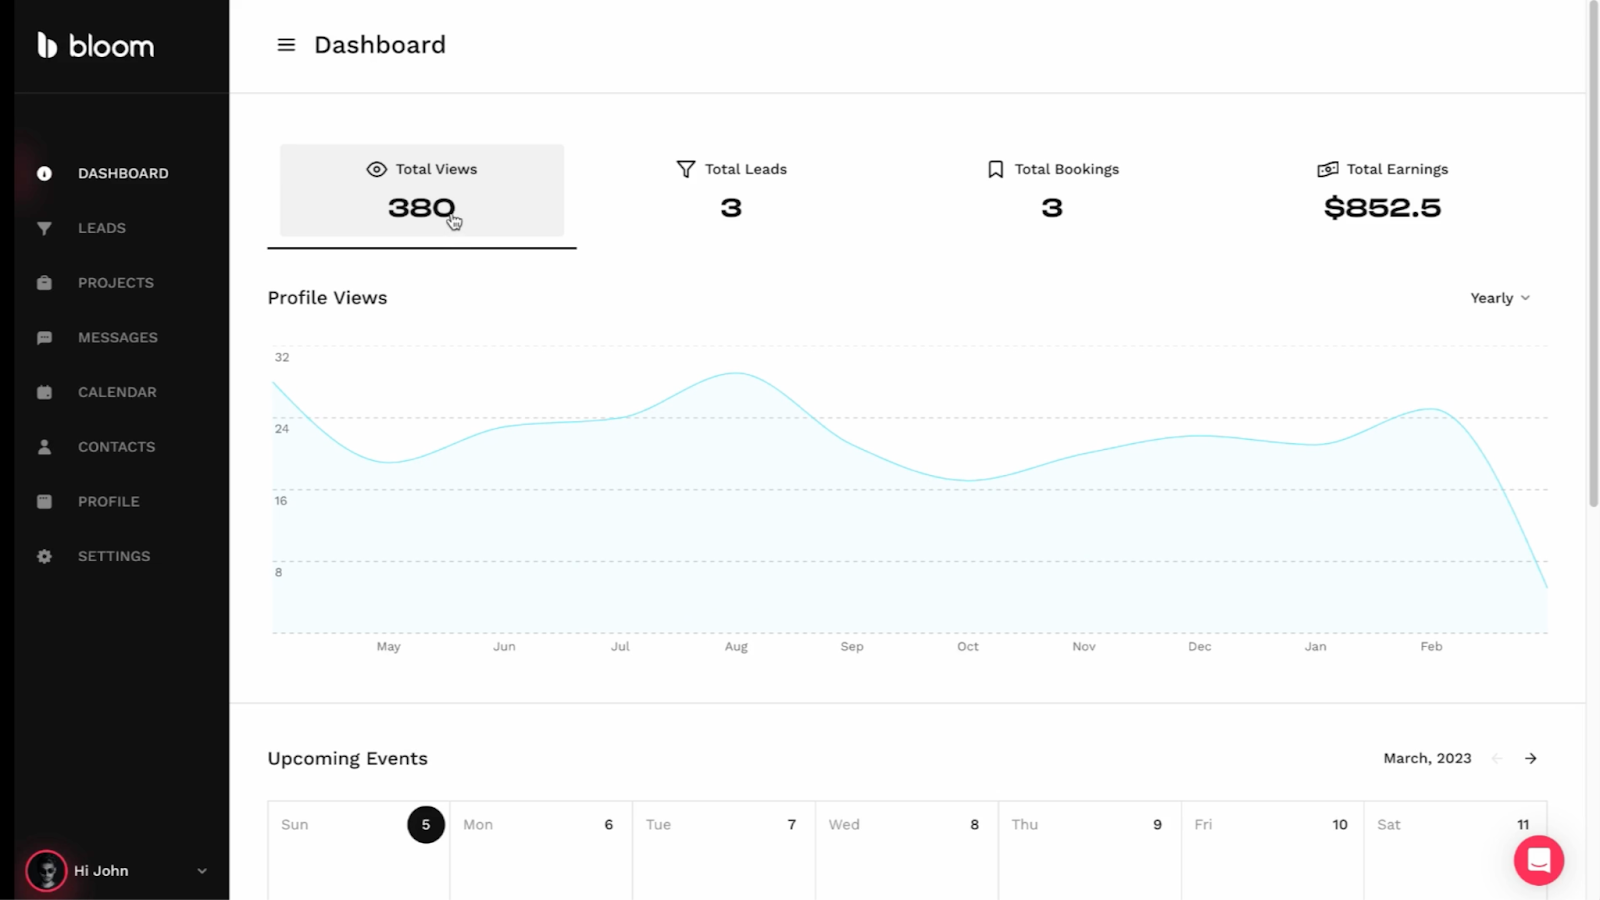Select the Total Views stat tab

[x=422, y=190]
